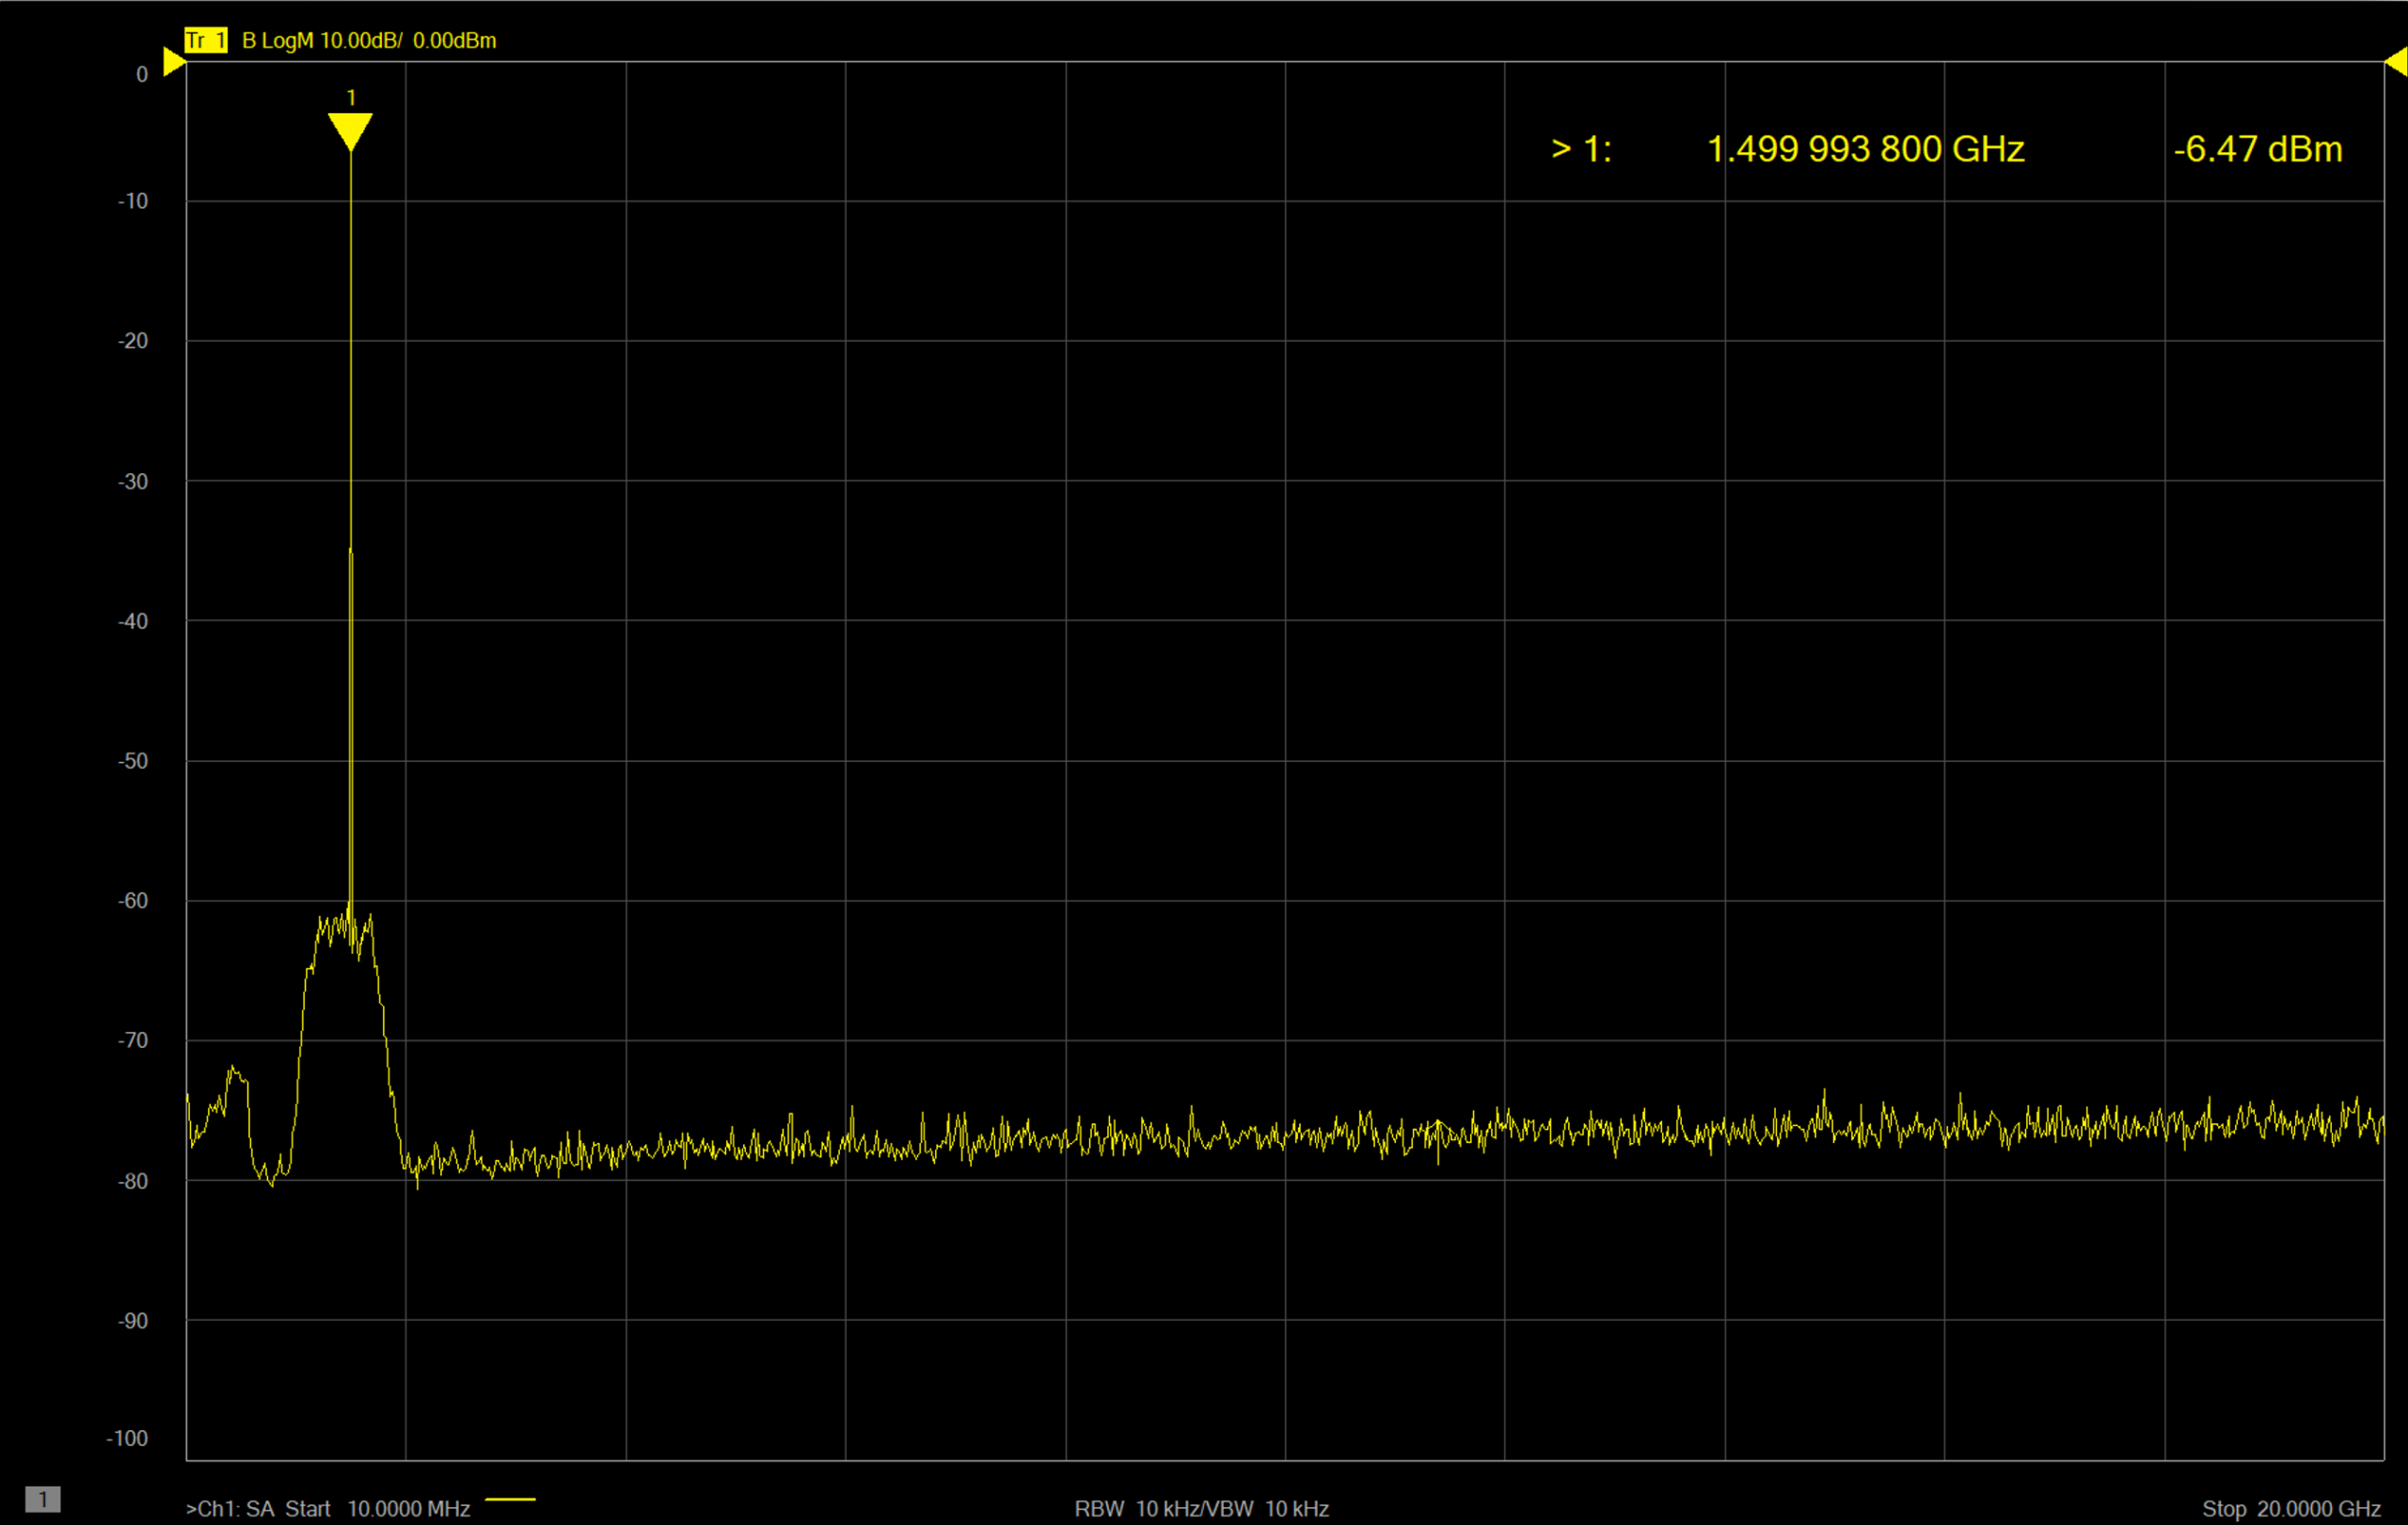Click the yellow trace legend line
This screenshot has height=1525, width=2408.
[510, 1499]
